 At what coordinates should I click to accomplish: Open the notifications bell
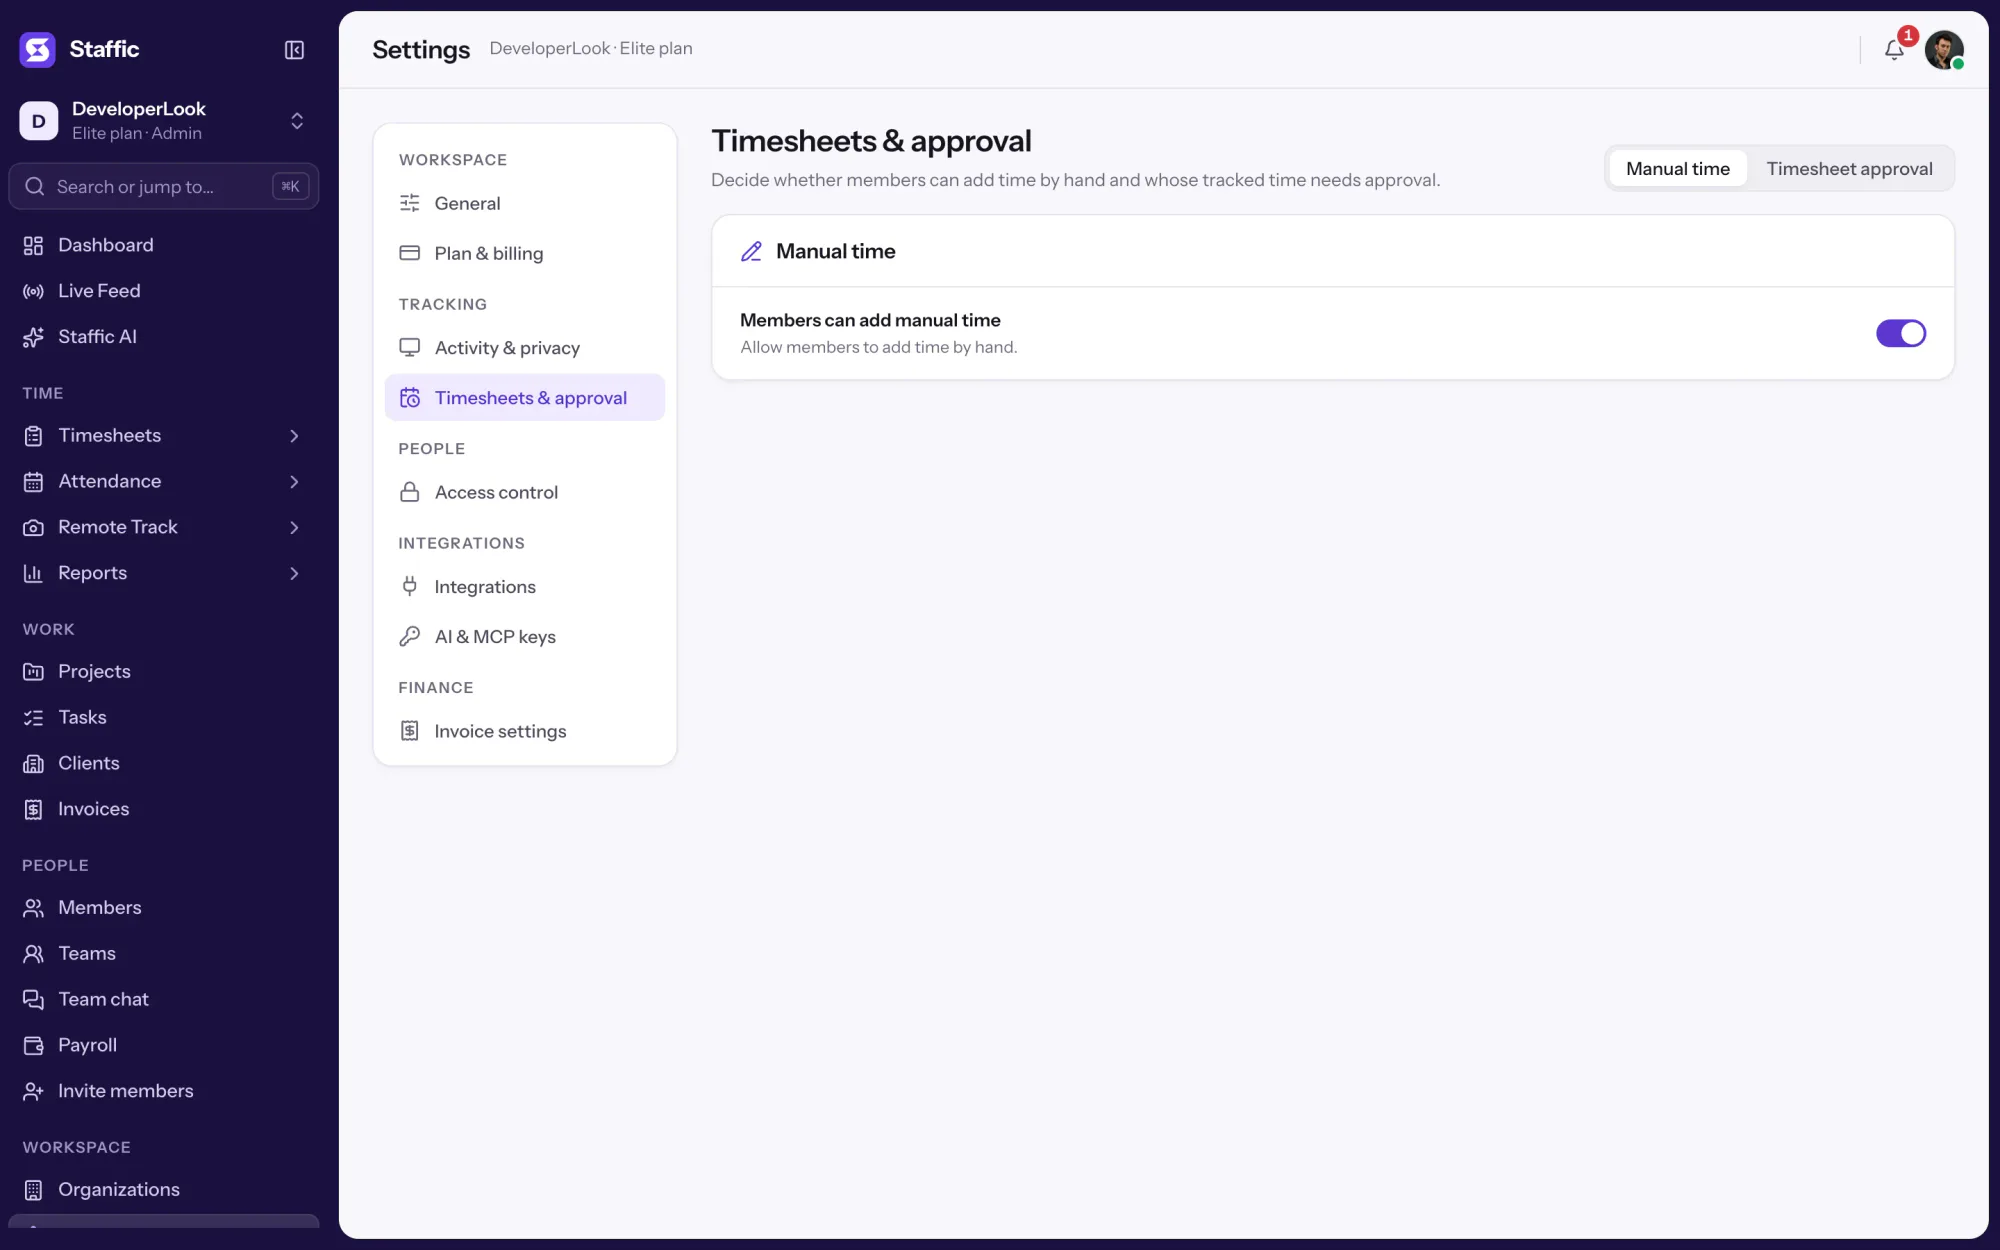tap(1894, 49)
